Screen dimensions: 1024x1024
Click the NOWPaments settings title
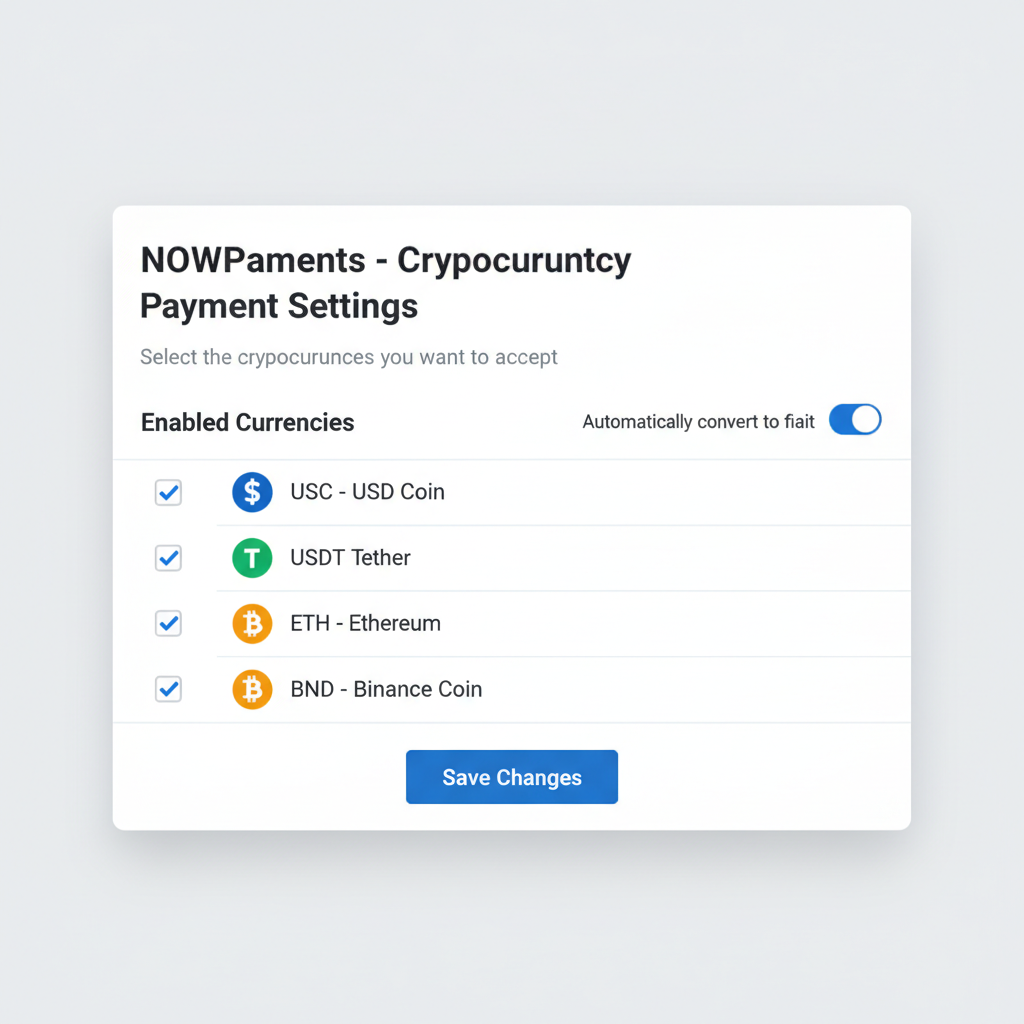click(x=386, y=283)
